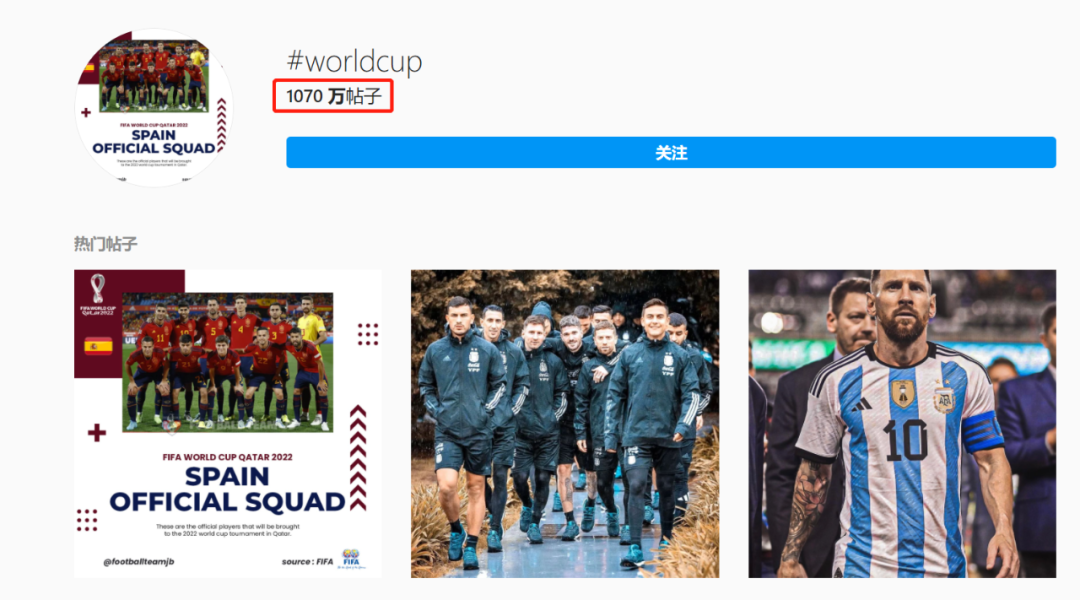Click the @footballteamjb handle text
1080x600 pixels.
[138, 561]
